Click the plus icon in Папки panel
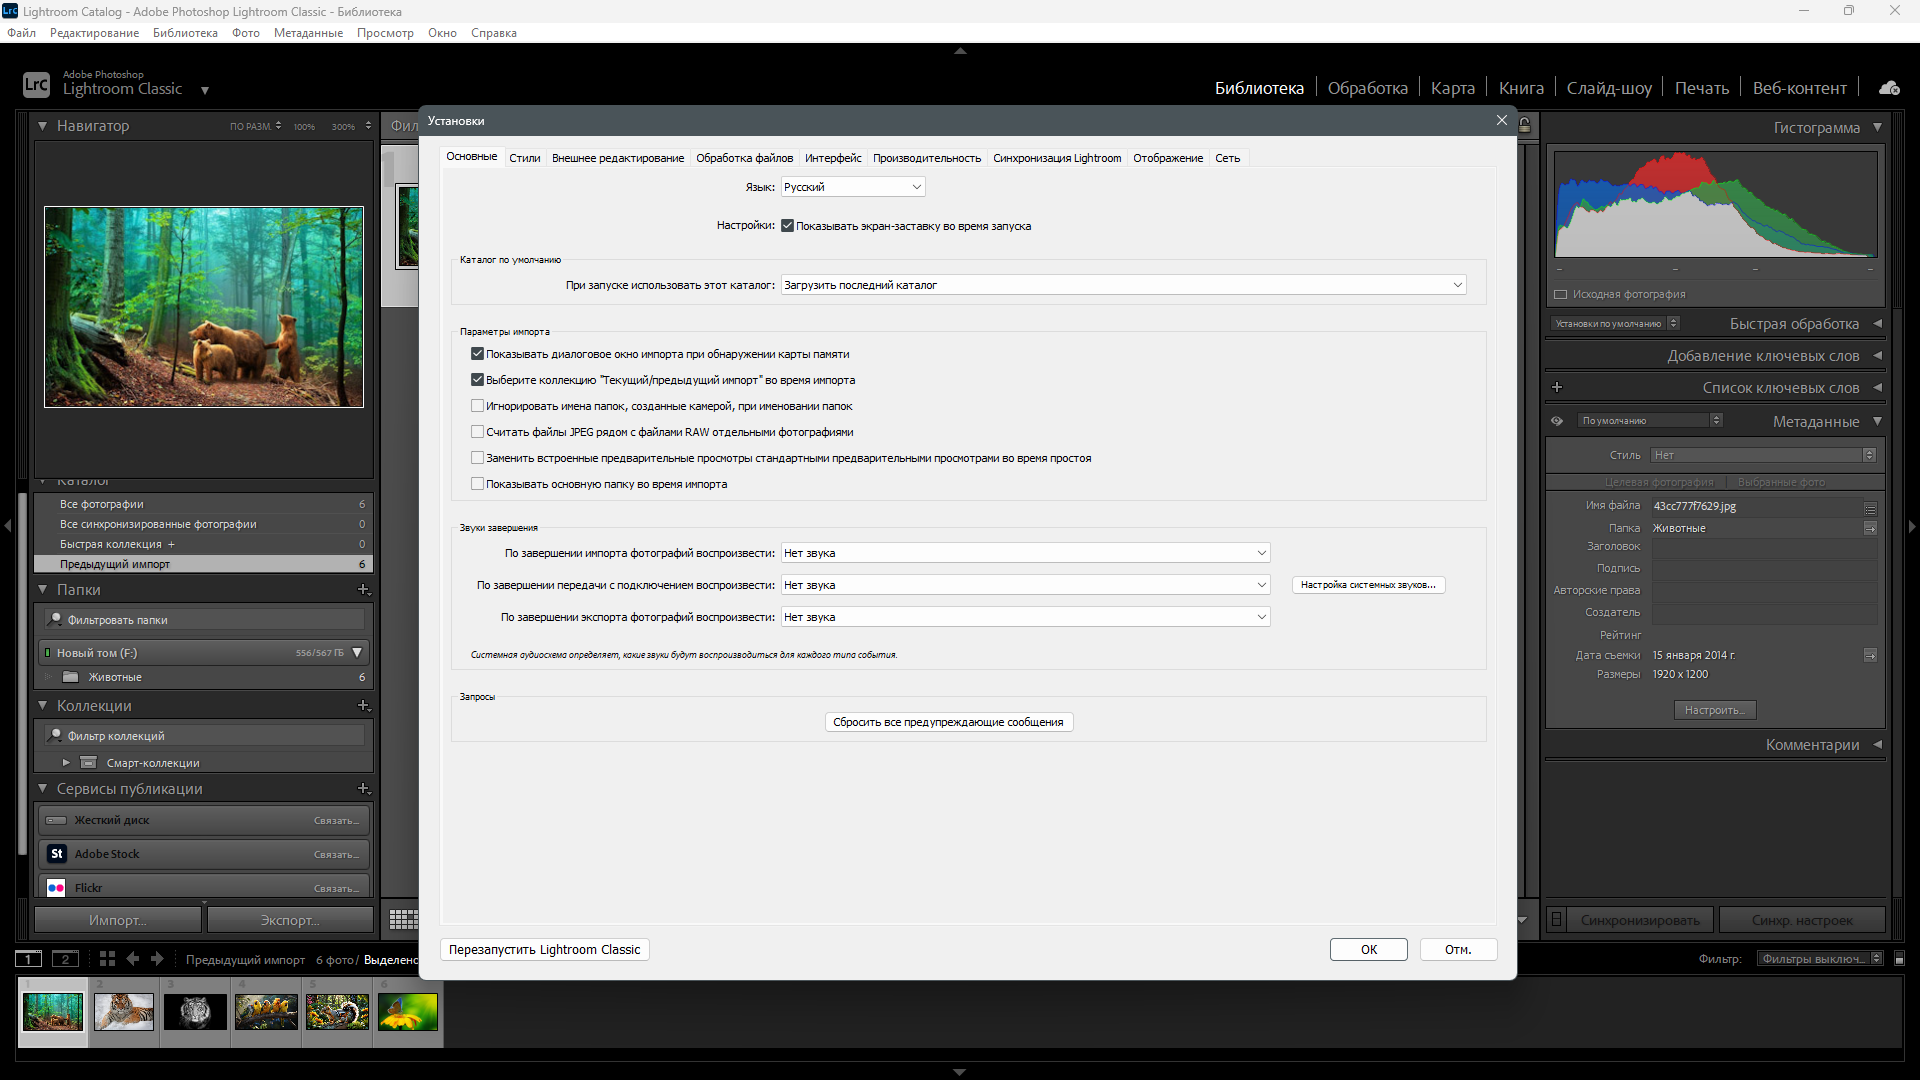The height and width of the screenshot is (1080, 1920). (x=363, y=590)
